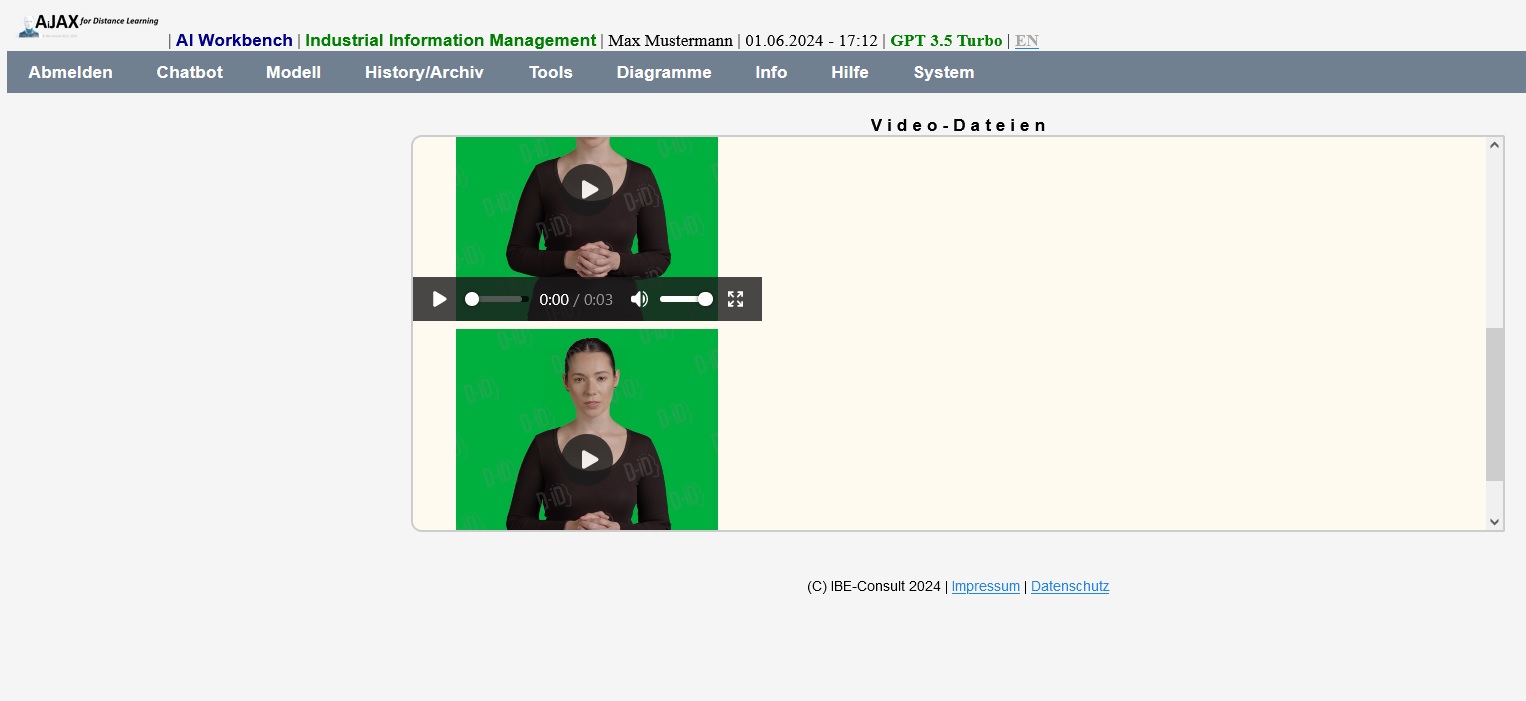This screenshot has width=1526, height=701.
Task: Click the vertical scrollbar thumb in video list
Action: [x=1494, y=404]
